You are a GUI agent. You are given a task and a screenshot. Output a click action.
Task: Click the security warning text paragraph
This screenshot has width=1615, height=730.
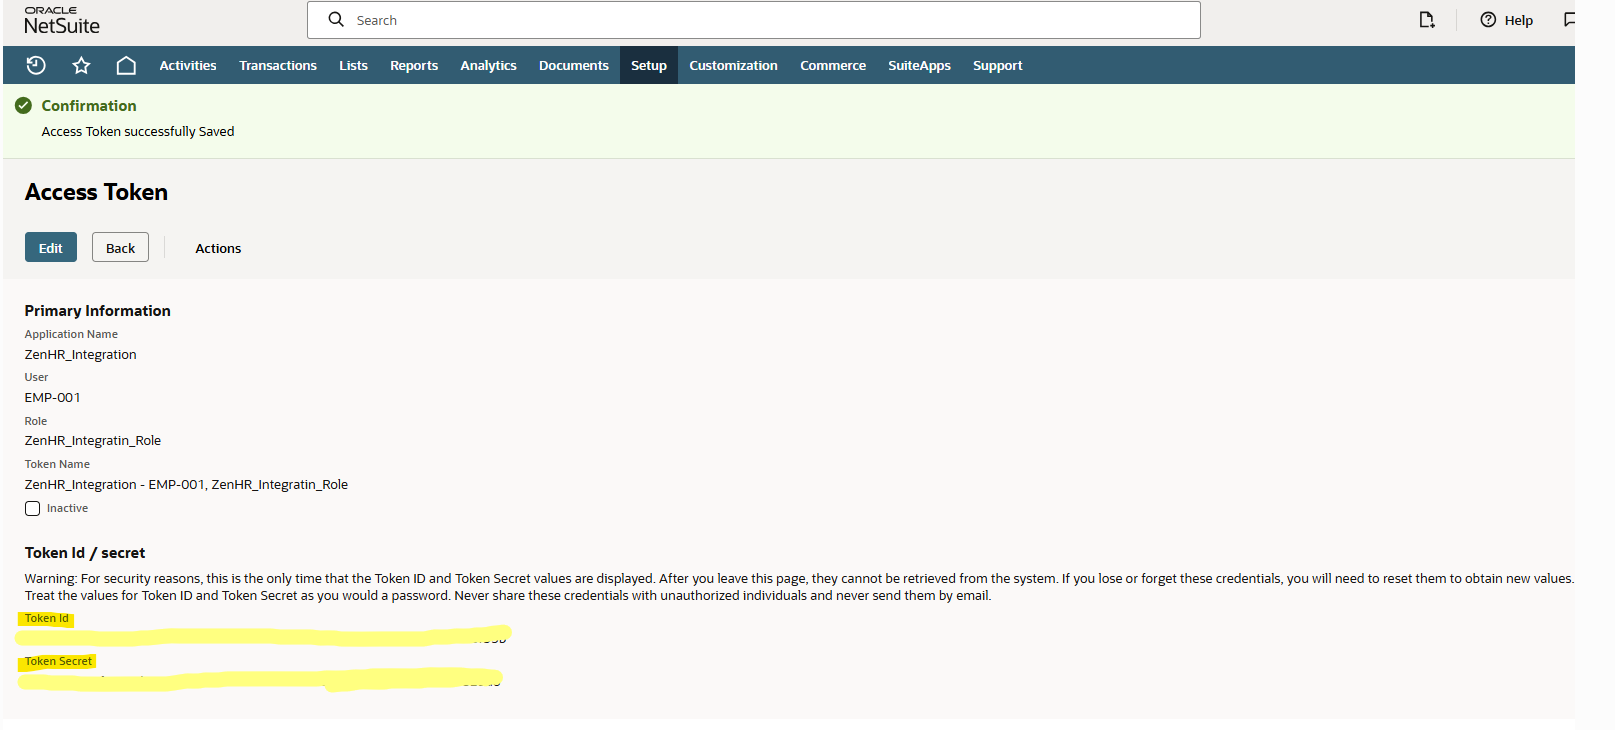pyautogui.click(x=799, y=587)
